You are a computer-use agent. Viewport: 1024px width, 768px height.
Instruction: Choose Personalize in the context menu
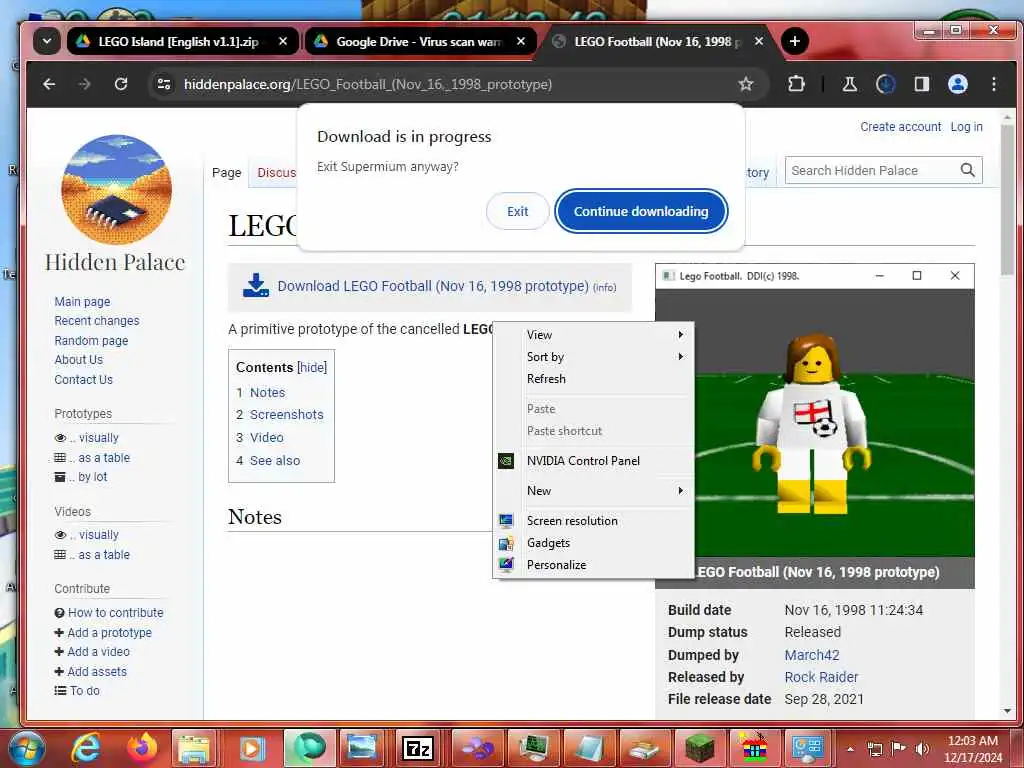point(594,565)
